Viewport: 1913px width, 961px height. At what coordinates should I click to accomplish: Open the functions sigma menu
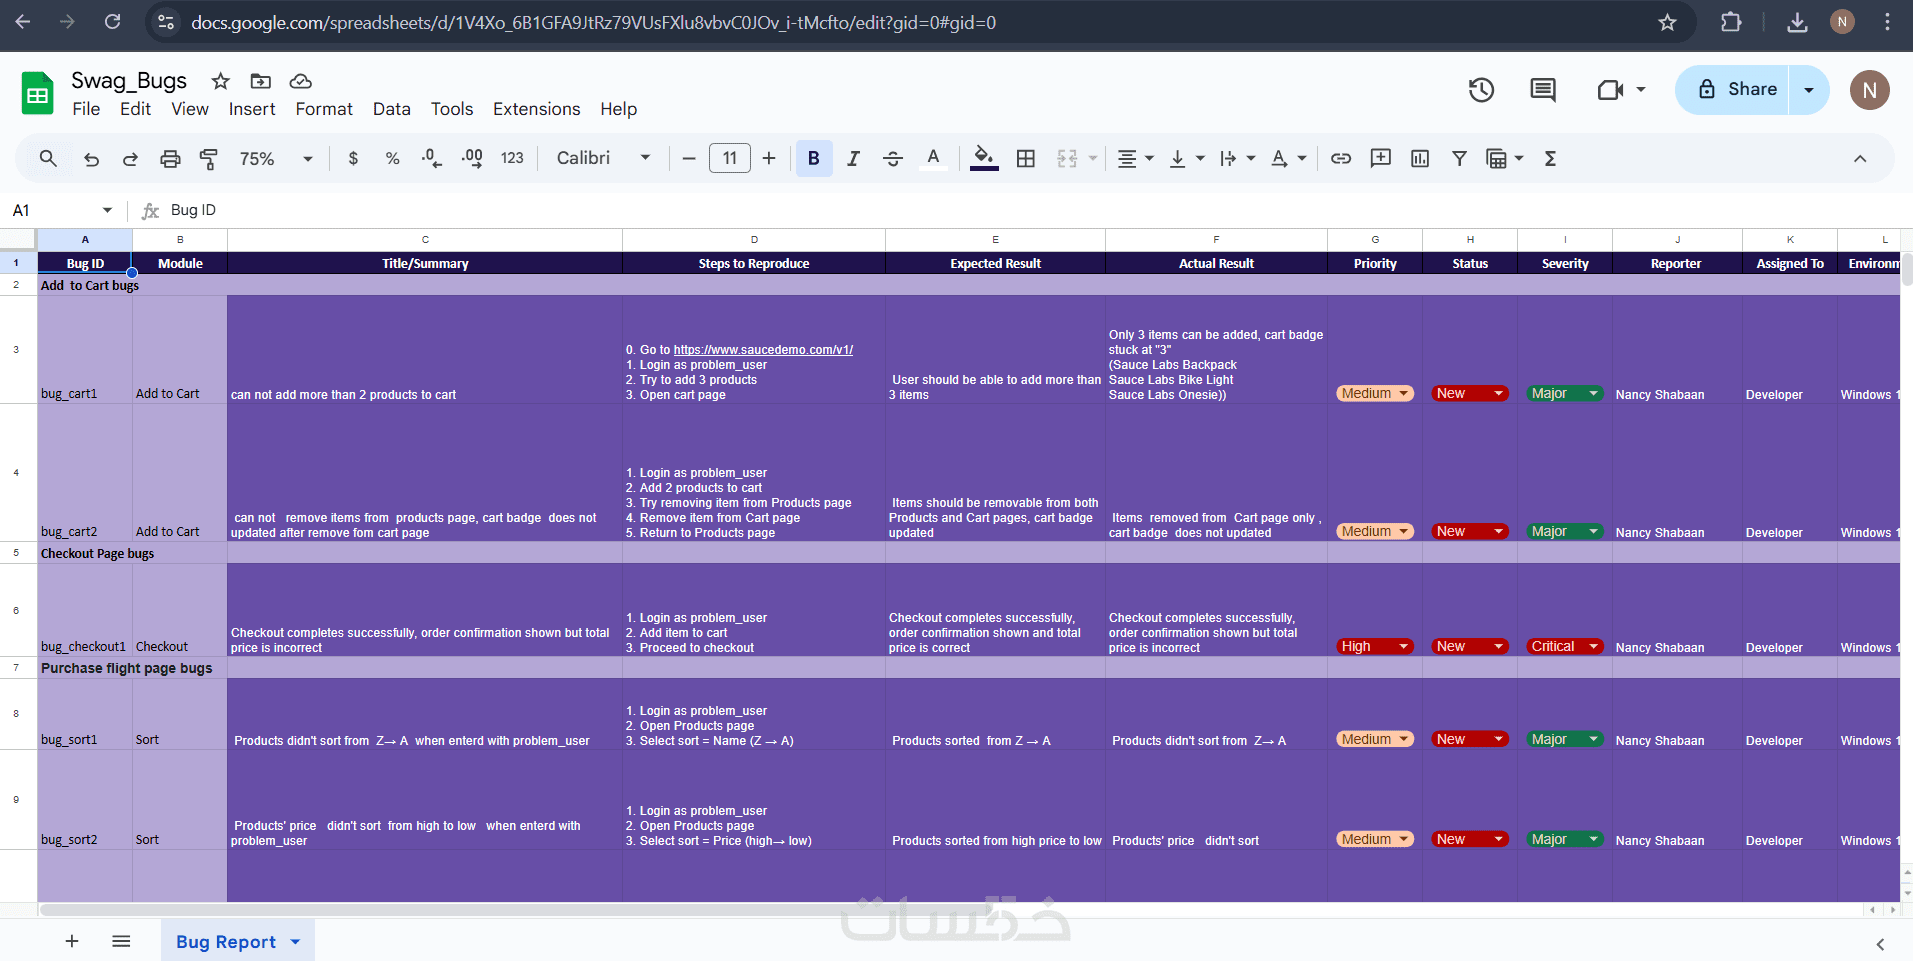1550,158
